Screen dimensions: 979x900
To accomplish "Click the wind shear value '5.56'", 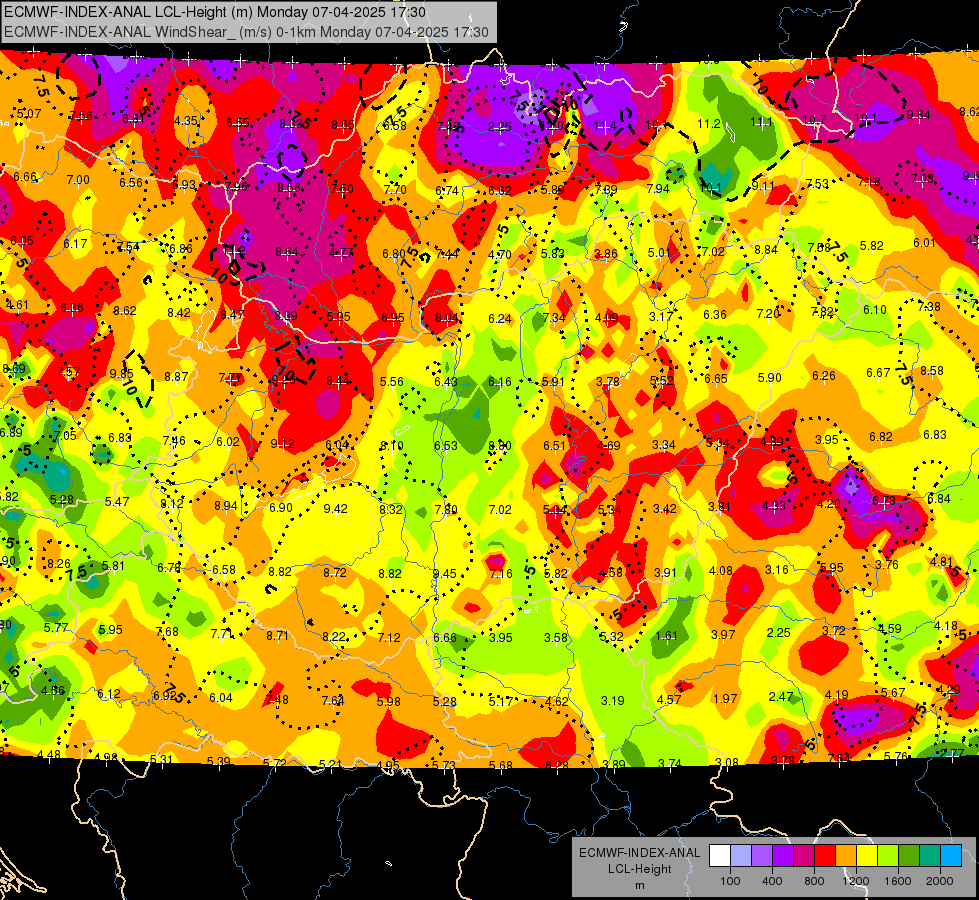I will tap(391, 382).
